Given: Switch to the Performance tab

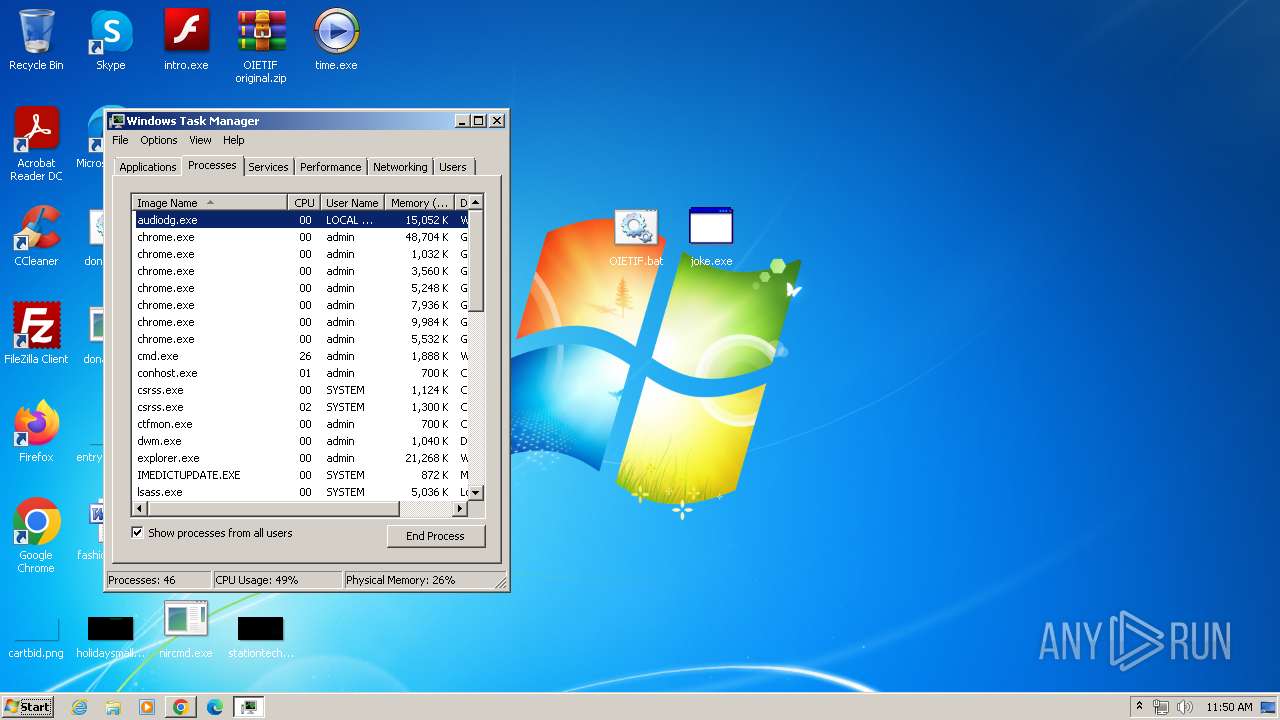Looking at the screenshot, I should [330, 167].
